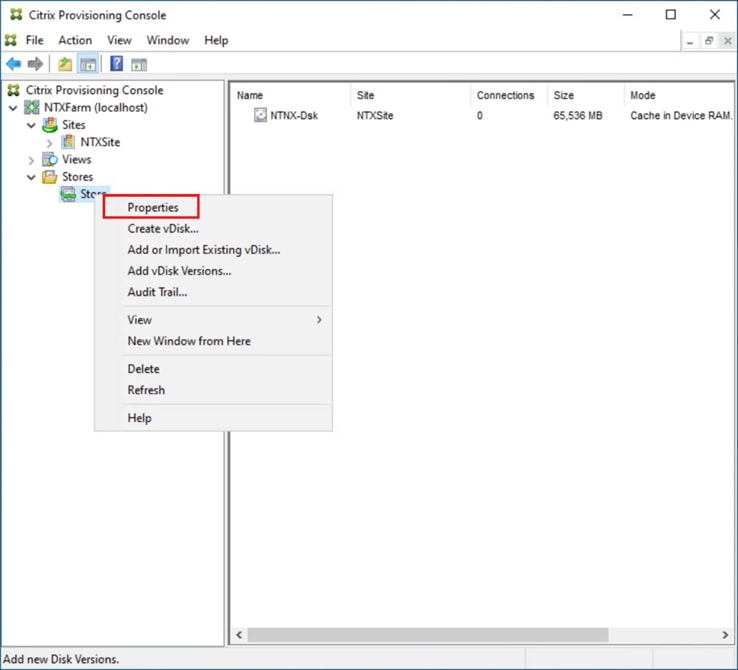Click the Citrix icon beside File menu
This screenshot has height=670, width=738.
(11, 40)
